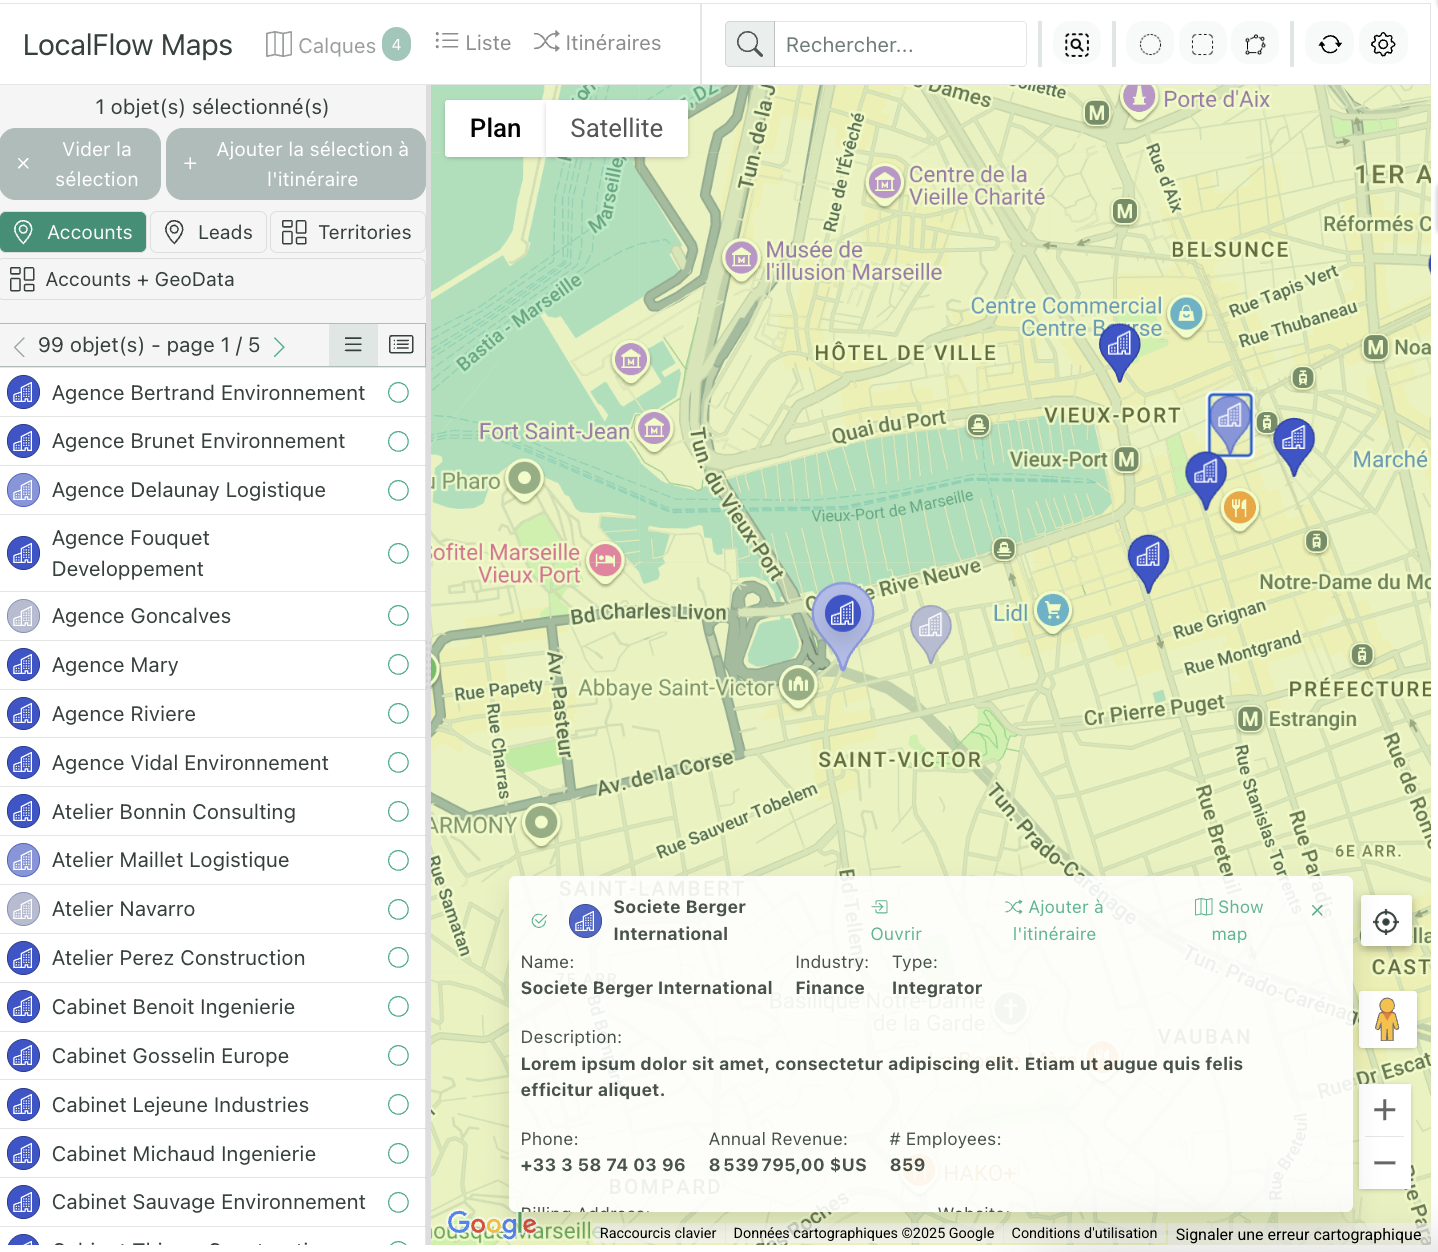The image size is (1438, 1252).
Task: Click the locate-me crosshair button
Action: tap(1385, 921)
